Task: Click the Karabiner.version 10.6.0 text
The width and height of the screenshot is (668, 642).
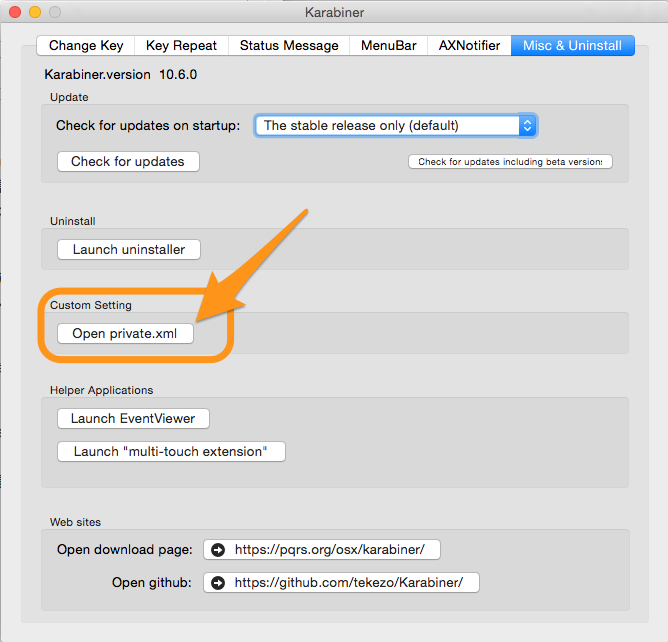Action: [x=121, y=75]
